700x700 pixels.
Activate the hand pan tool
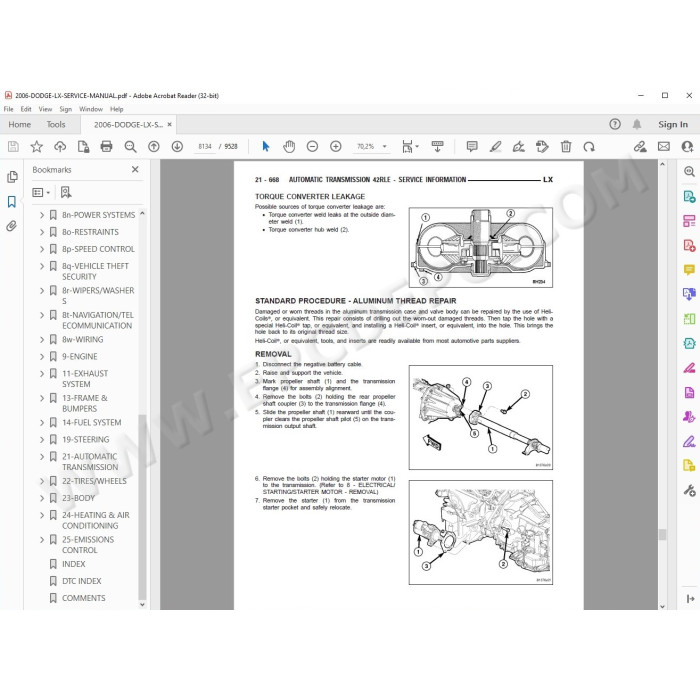[289, 146]
